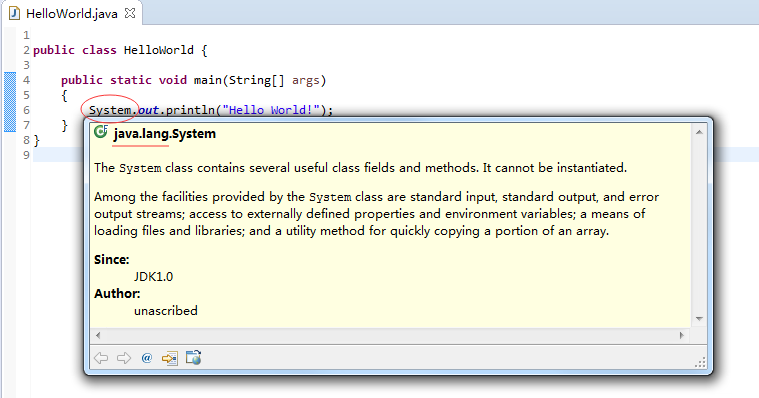
Task: Select the HelloWorld.java editor tab
Action: click(72, 14)
